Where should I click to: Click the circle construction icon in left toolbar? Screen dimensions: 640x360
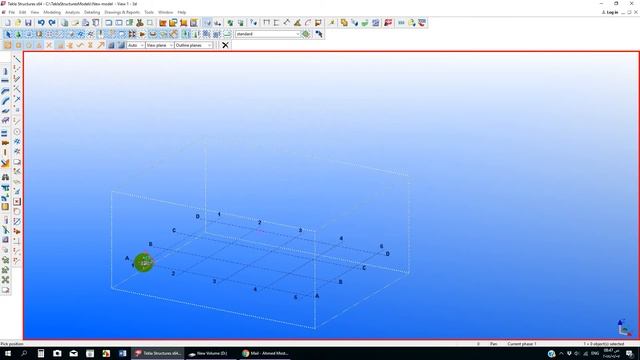click(x=17, y=131)
